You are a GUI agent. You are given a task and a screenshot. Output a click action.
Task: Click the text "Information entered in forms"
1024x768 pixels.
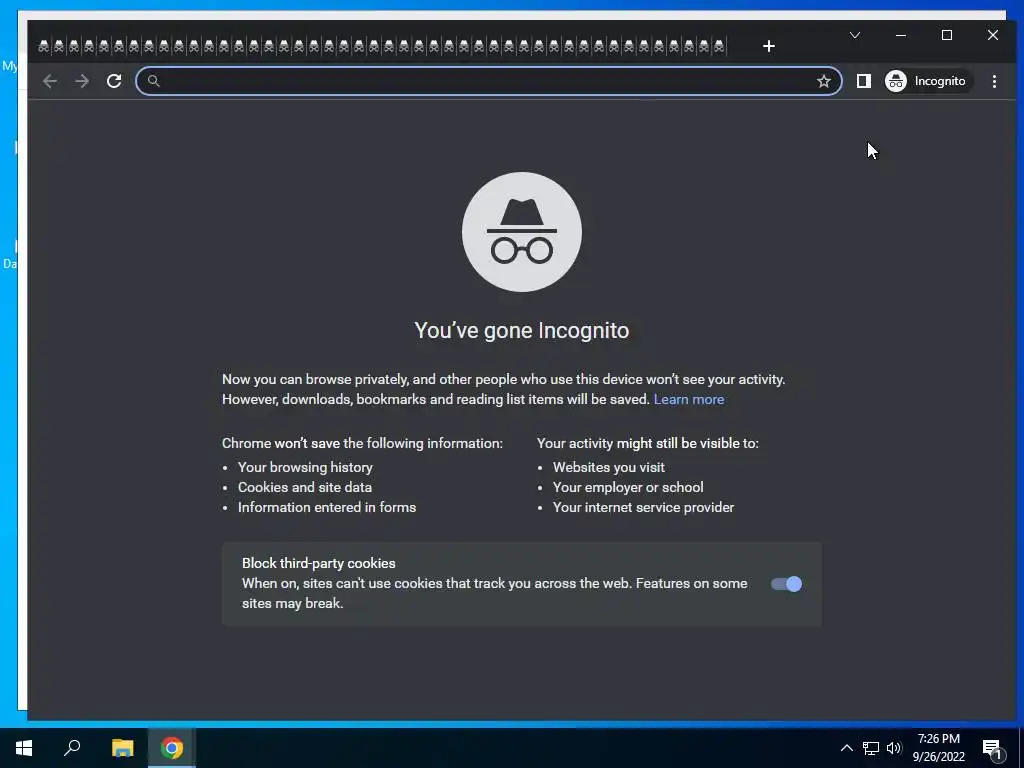(327, 507)
